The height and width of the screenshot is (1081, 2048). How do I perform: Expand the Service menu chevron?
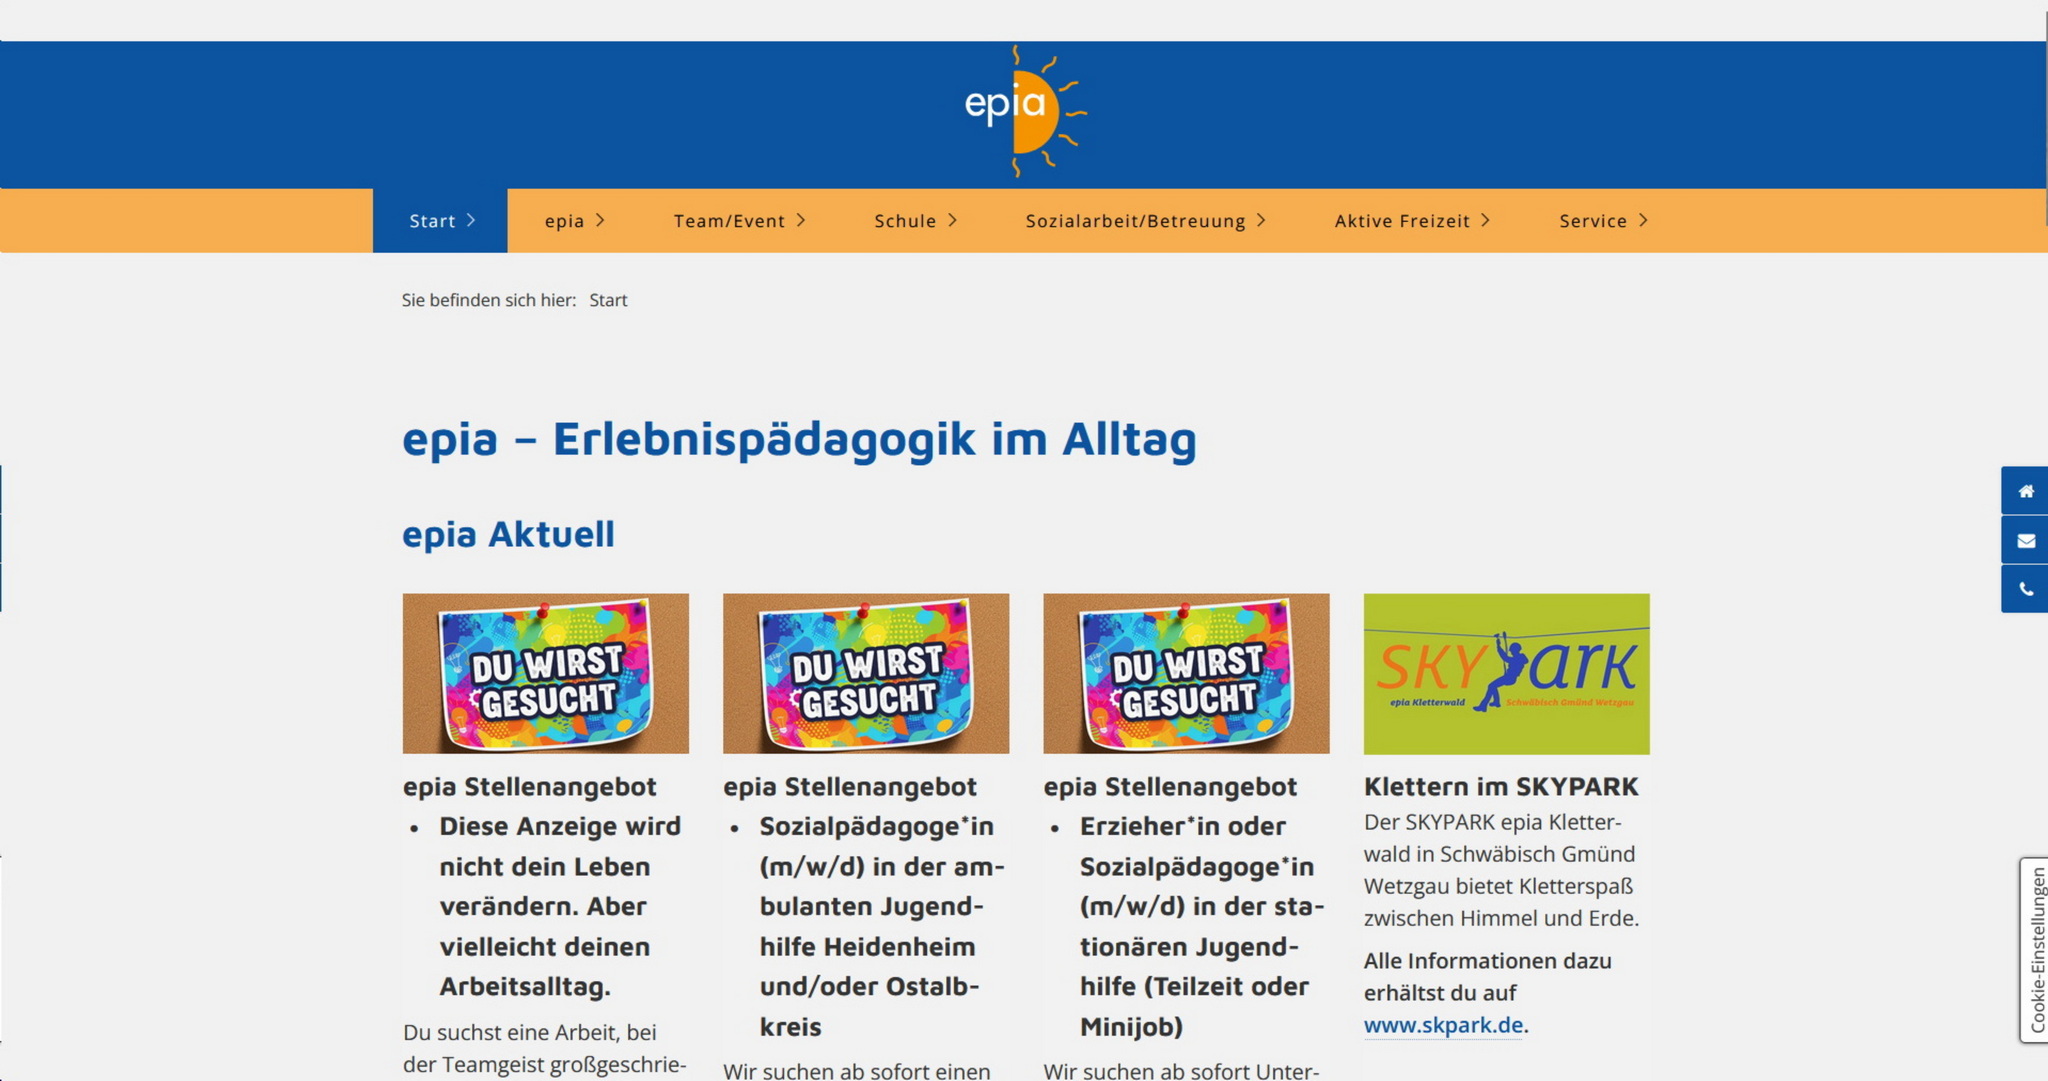click(1643, 220)
